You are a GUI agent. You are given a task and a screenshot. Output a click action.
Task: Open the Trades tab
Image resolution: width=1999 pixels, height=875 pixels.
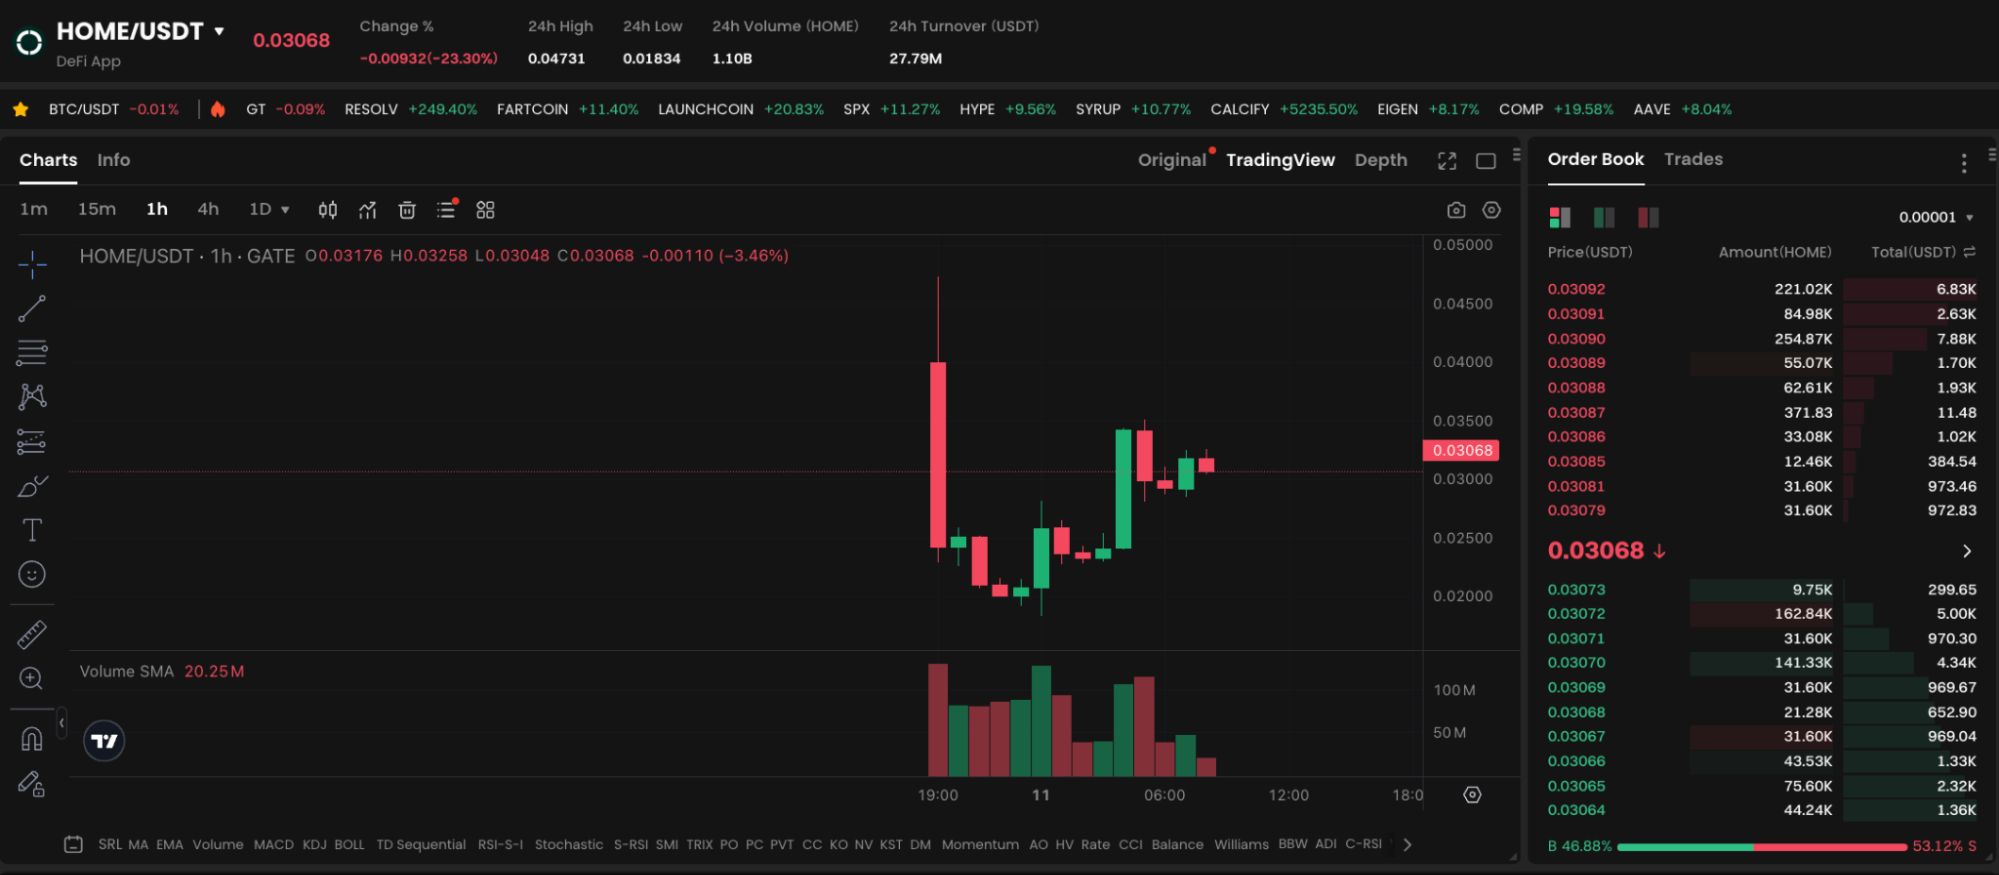[x=1693, y=159]
